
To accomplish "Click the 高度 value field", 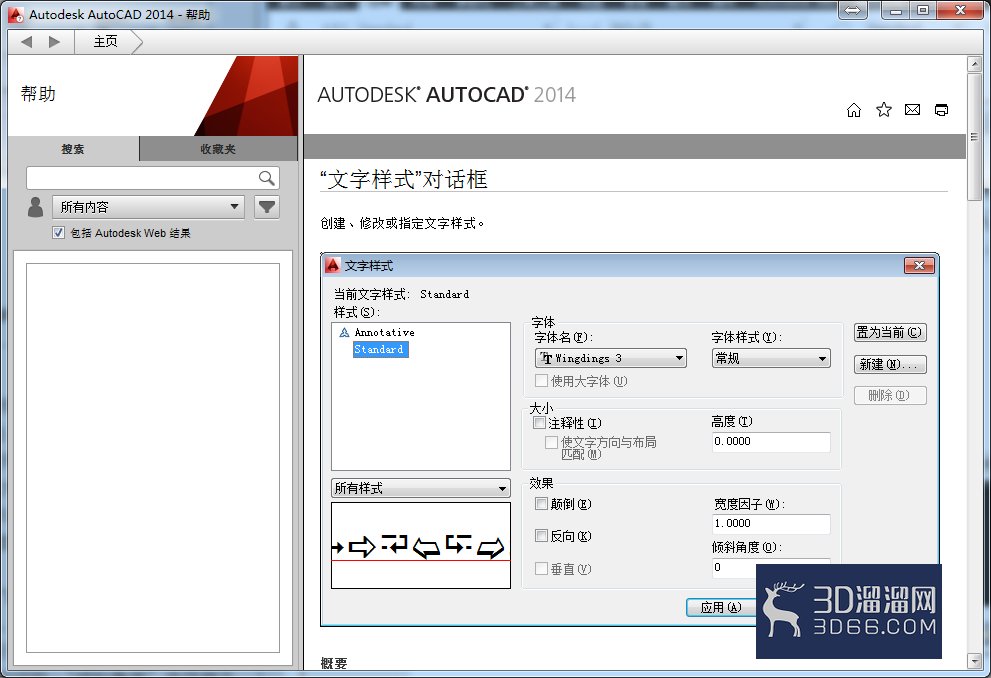I will coord(771,442).
